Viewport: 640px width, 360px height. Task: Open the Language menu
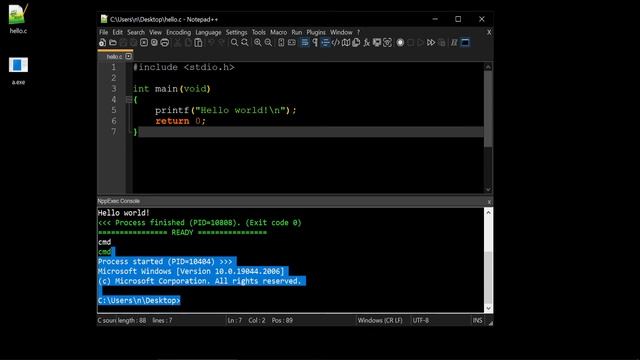[x=208, y=32]
